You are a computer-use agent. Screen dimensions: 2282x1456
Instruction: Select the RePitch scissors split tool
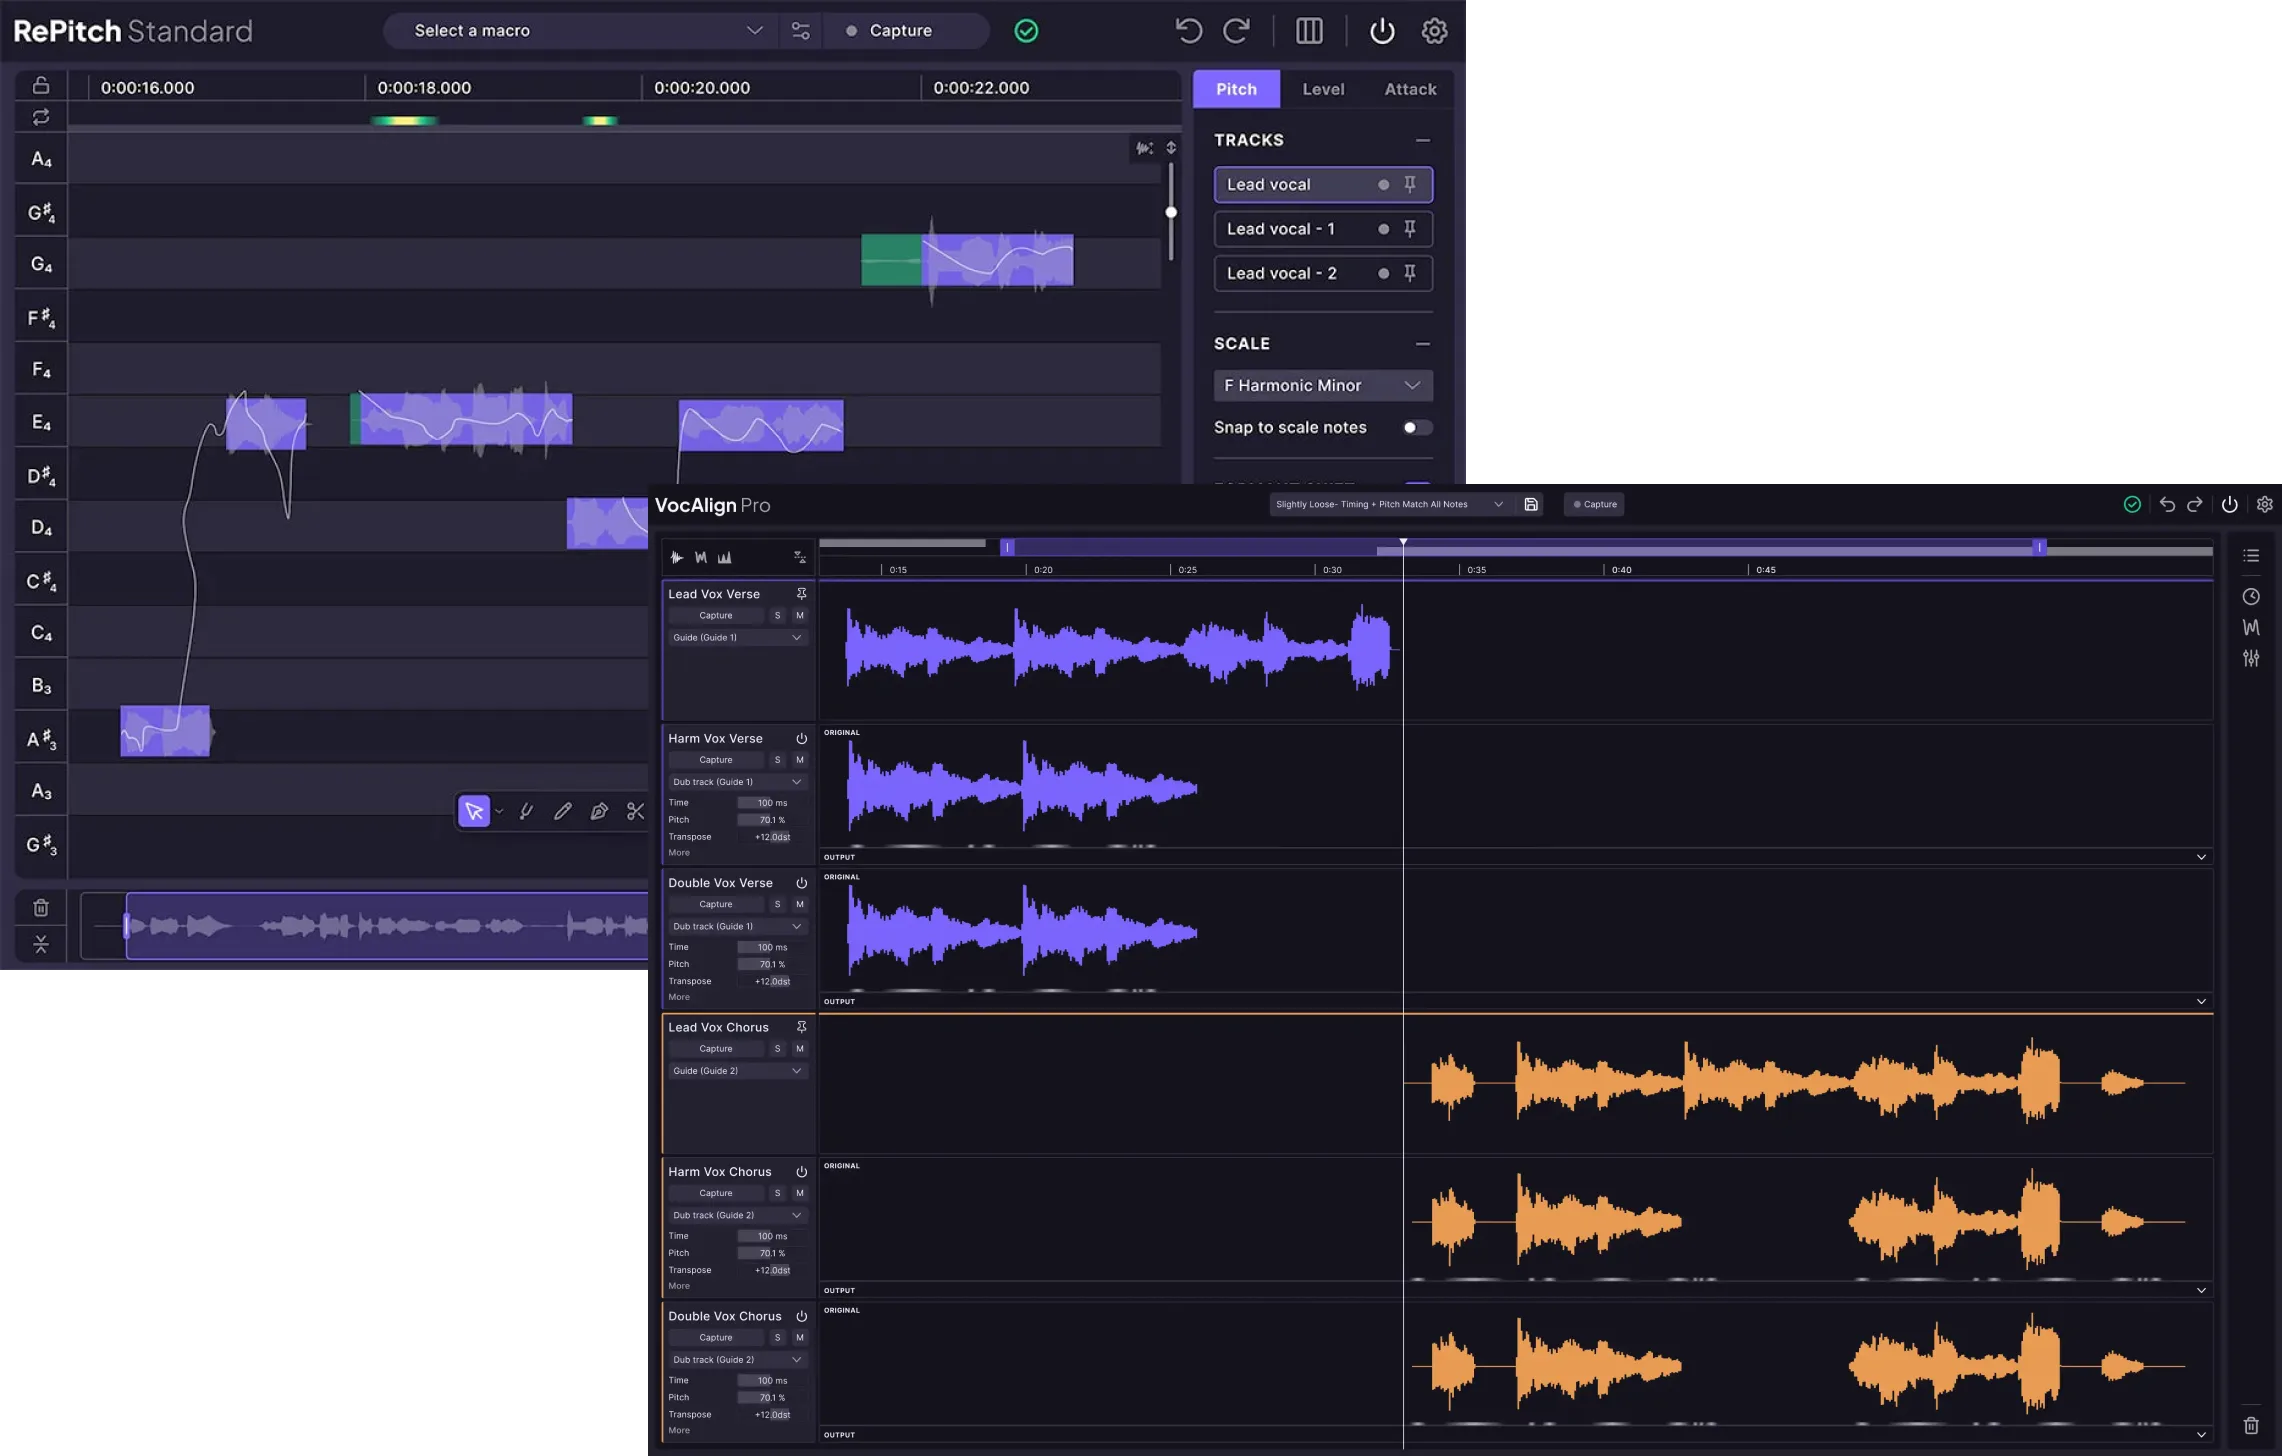coord(635,811)
